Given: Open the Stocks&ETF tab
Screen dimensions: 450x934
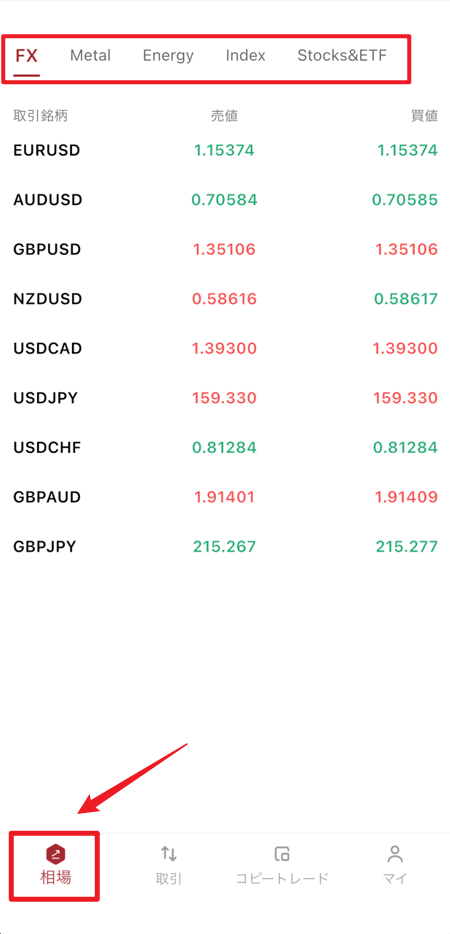Looking at the screenshot, I should 342,55.
